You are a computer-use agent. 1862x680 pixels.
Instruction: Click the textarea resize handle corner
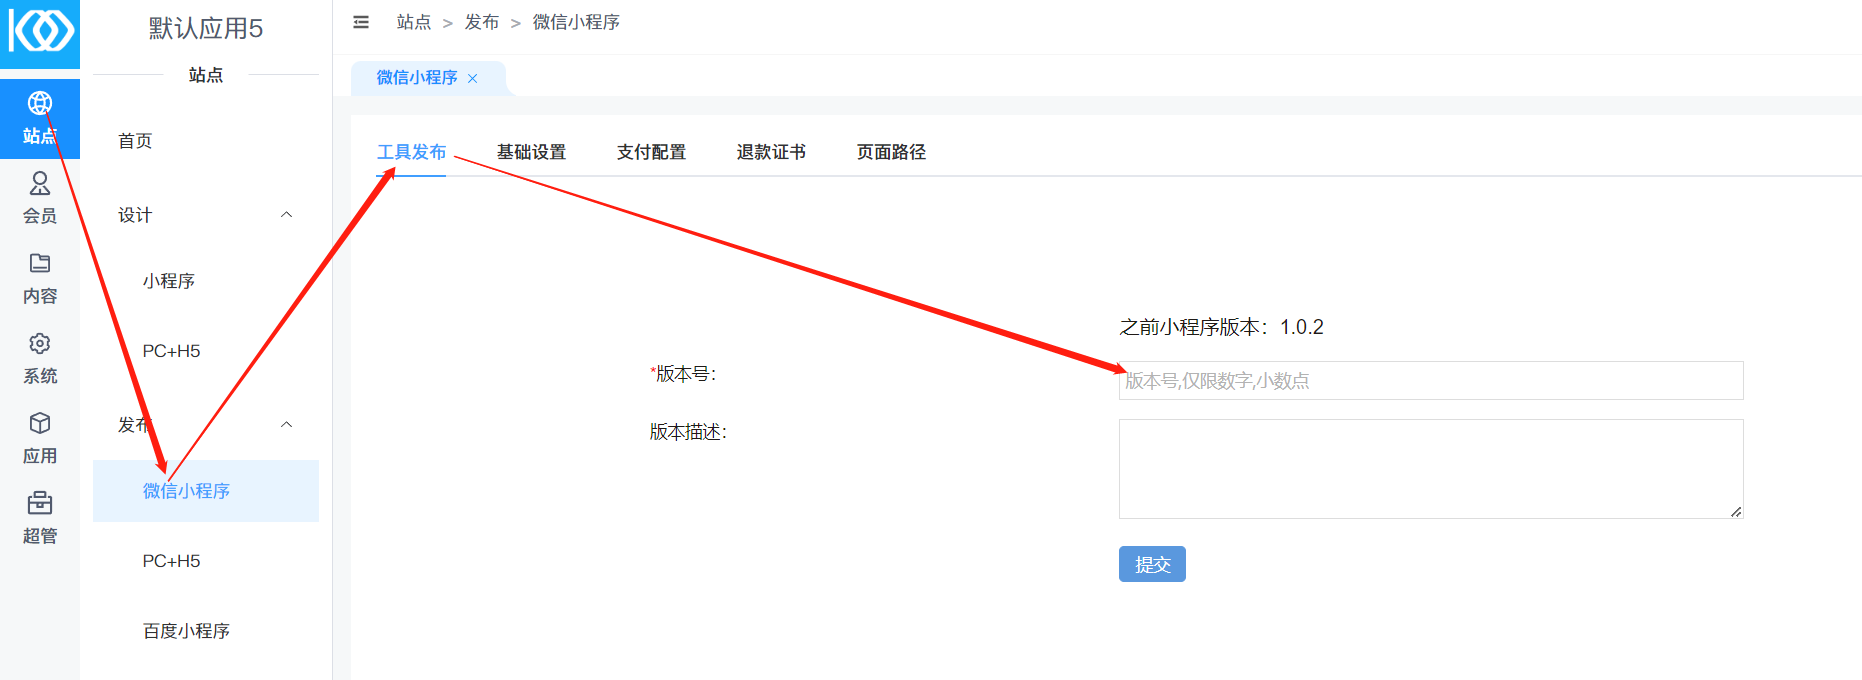pos(1736,512)
